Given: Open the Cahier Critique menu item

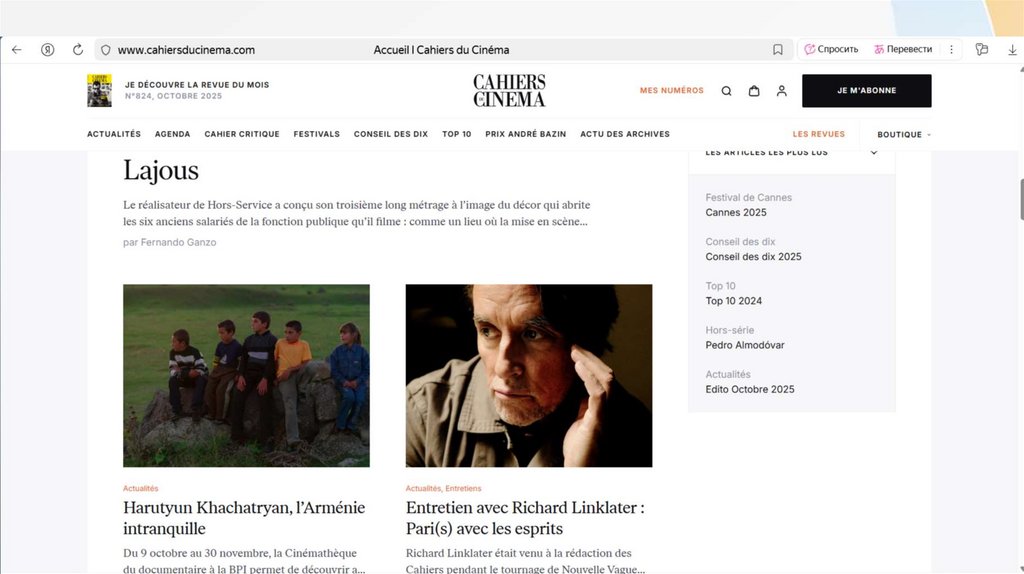Looking at the screenshot, I should [242, 134].
